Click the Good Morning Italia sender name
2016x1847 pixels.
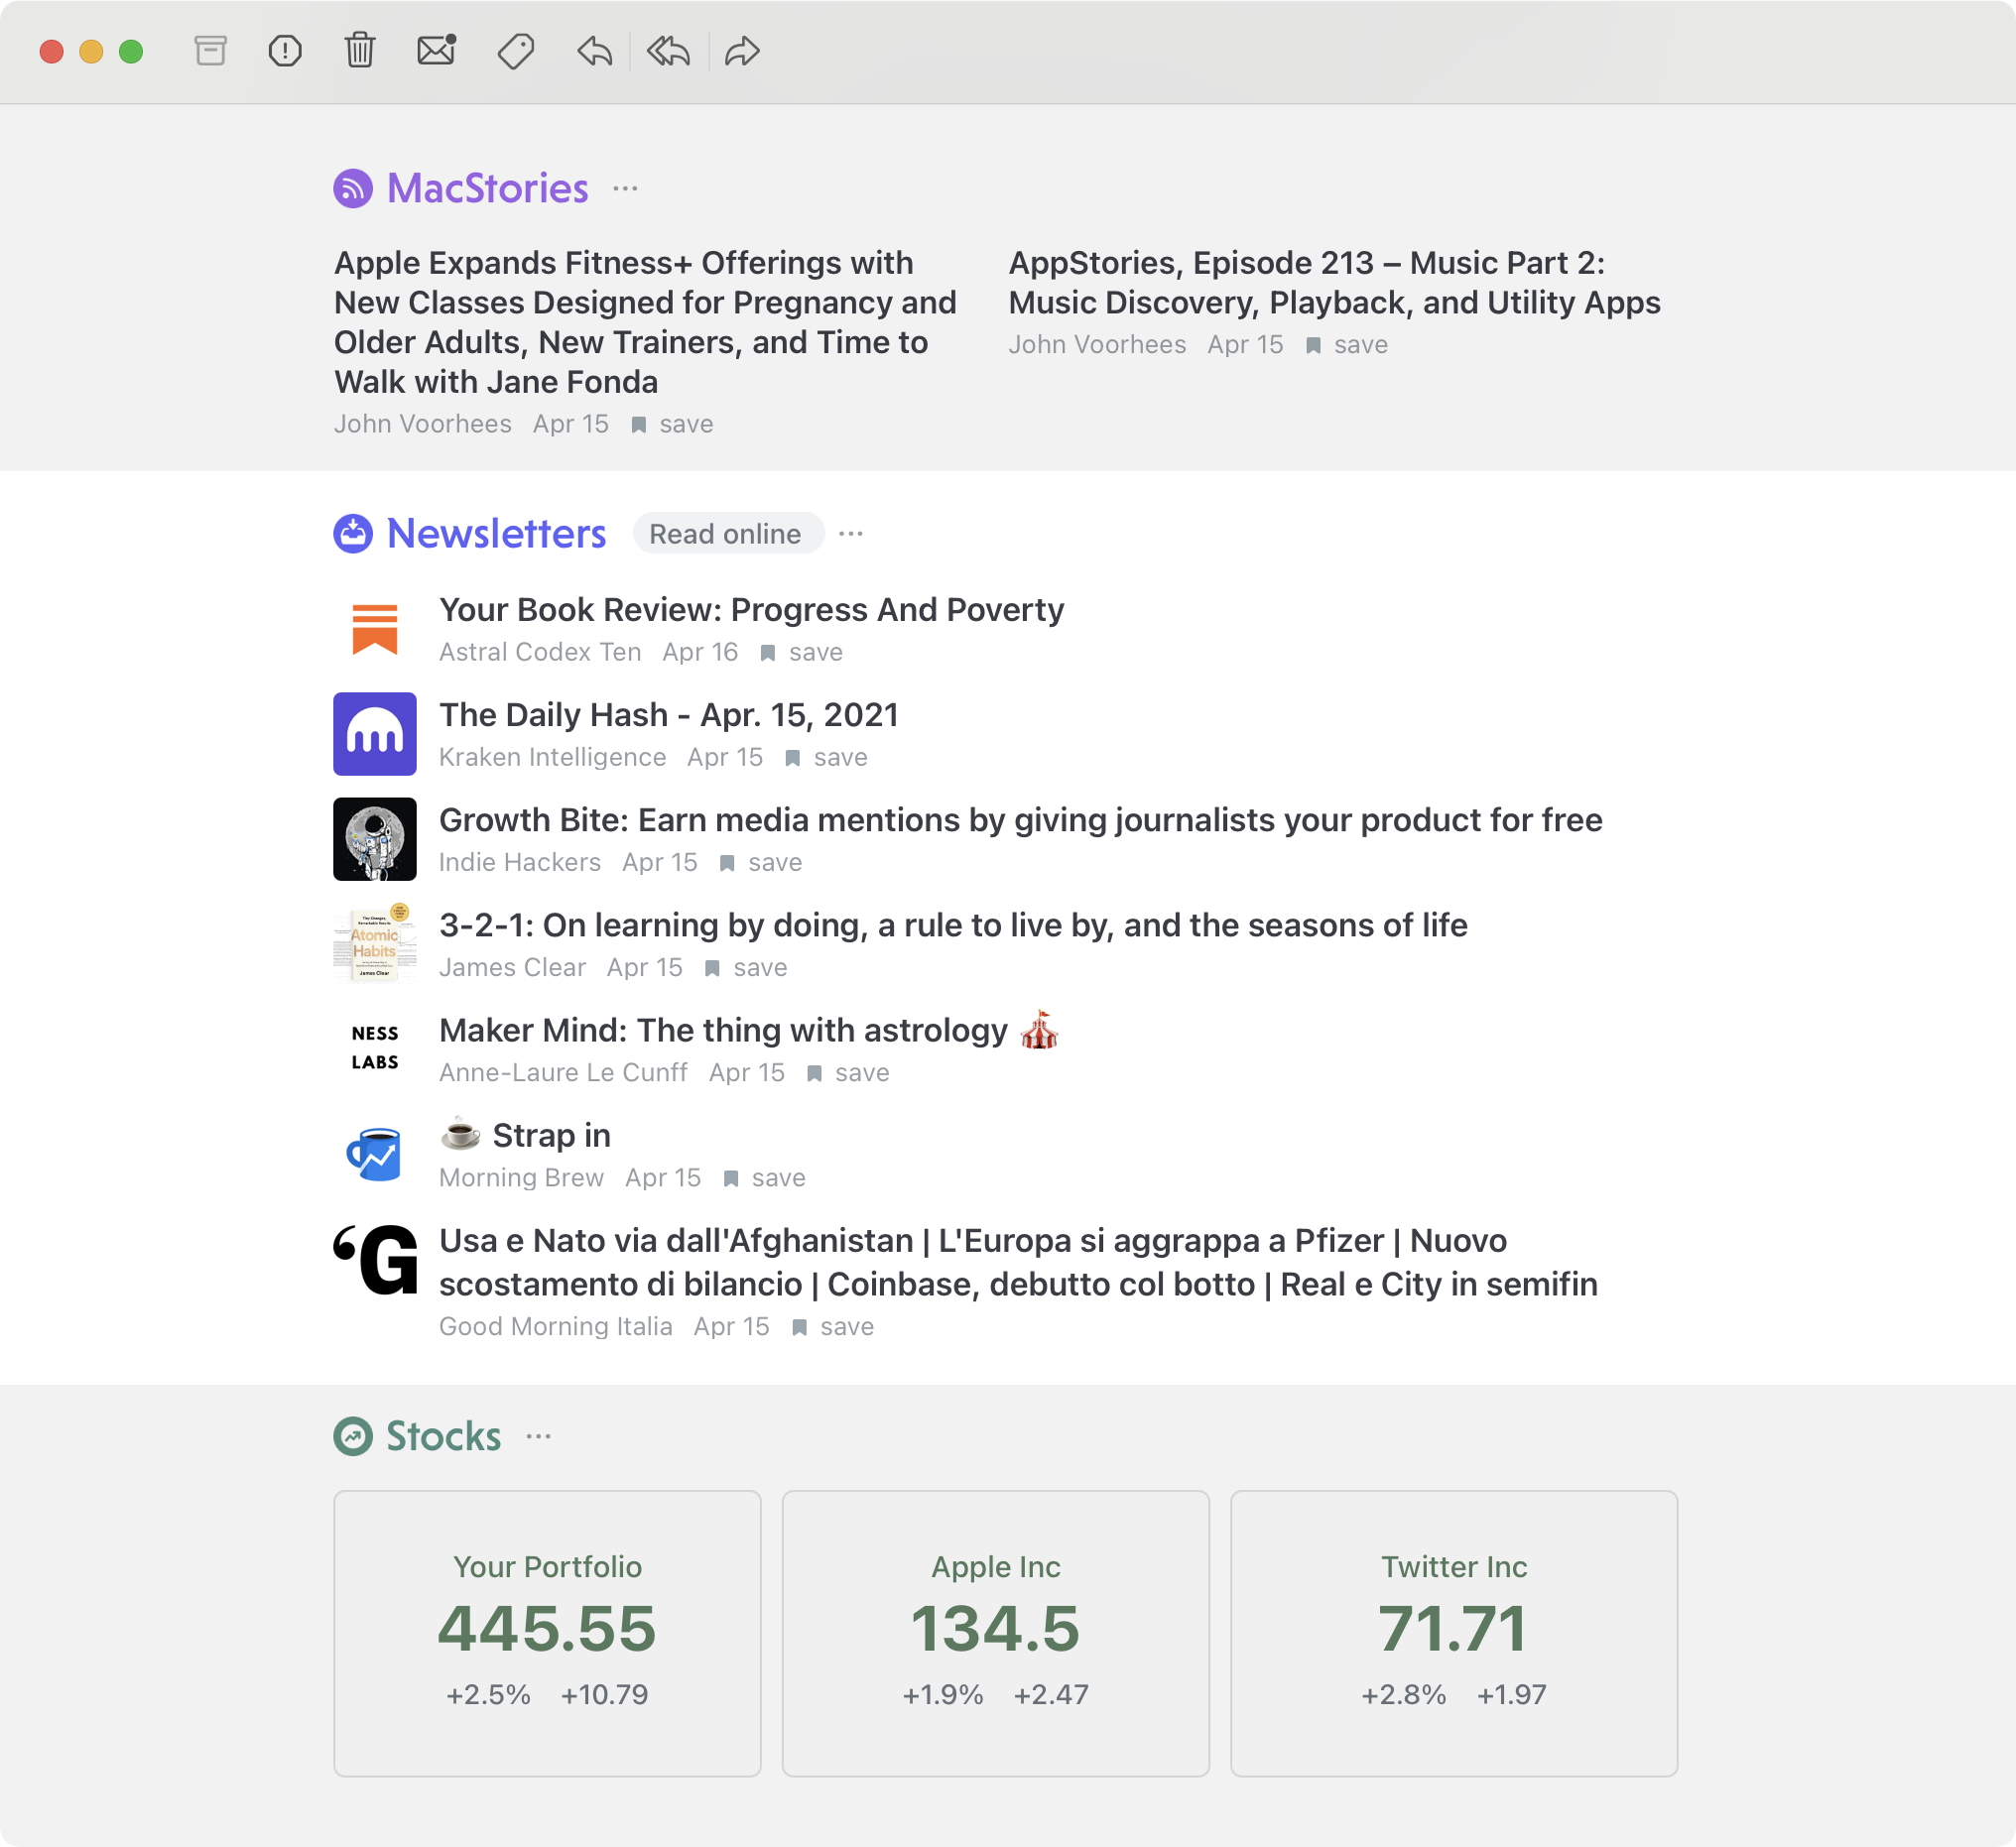point(555,1326)
